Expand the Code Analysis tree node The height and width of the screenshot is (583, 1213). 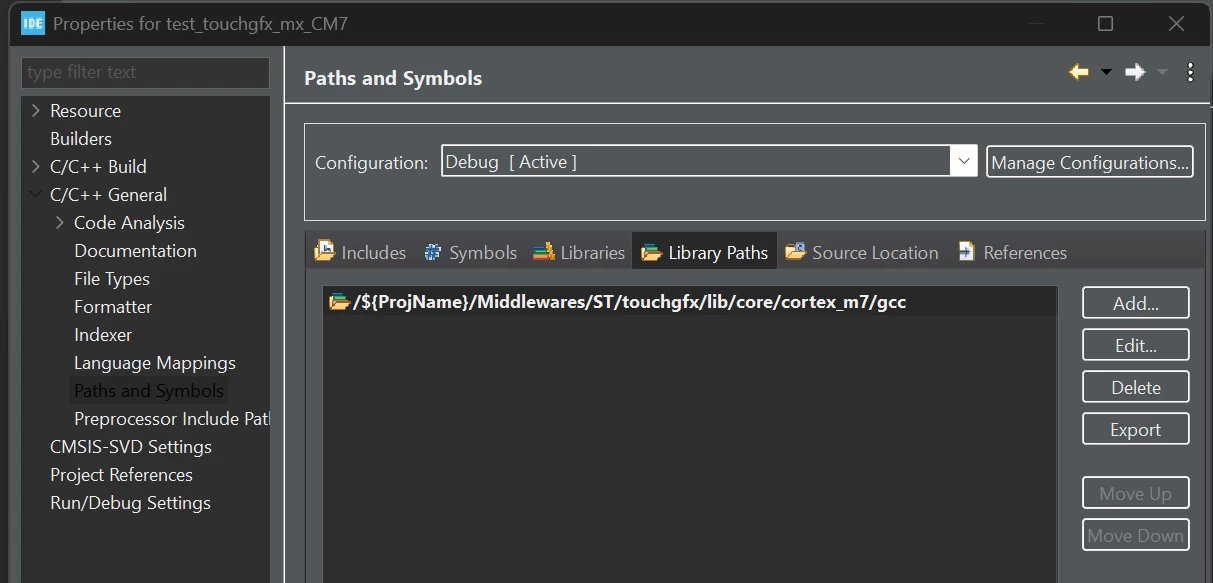pos(60,222)
